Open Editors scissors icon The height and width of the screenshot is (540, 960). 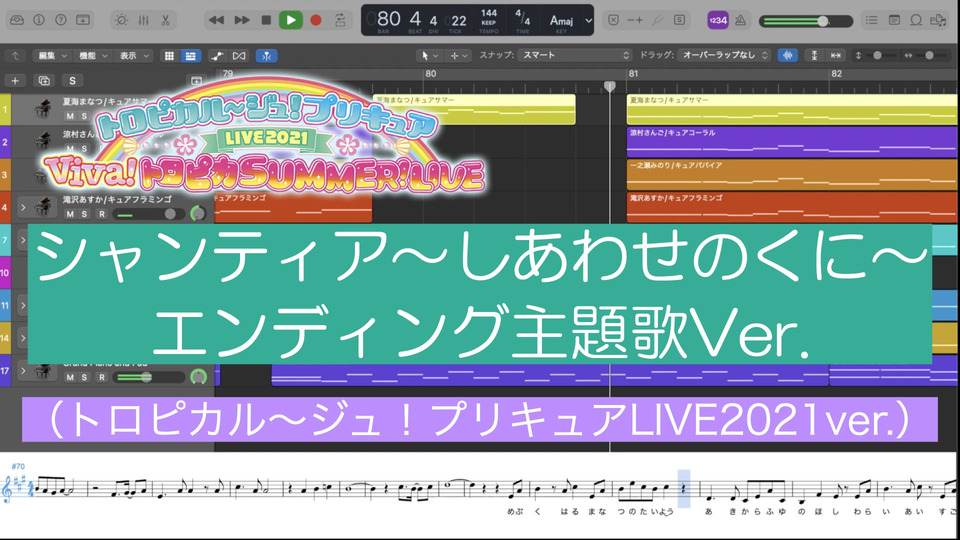pos(165,20)
